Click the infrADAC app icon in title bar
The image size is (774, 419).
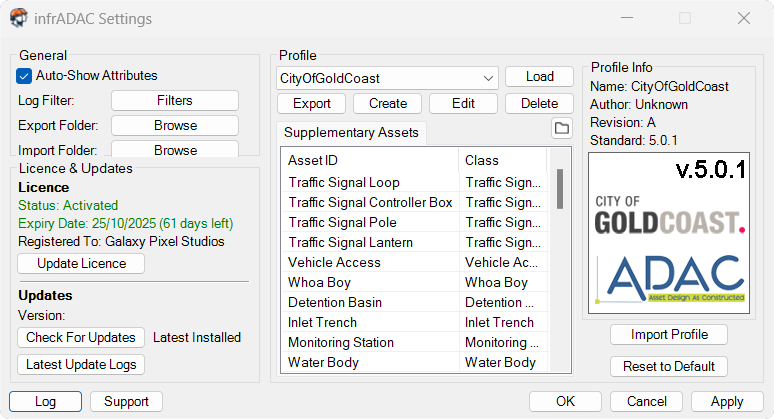pyautogui.click(x=18, y=18)
